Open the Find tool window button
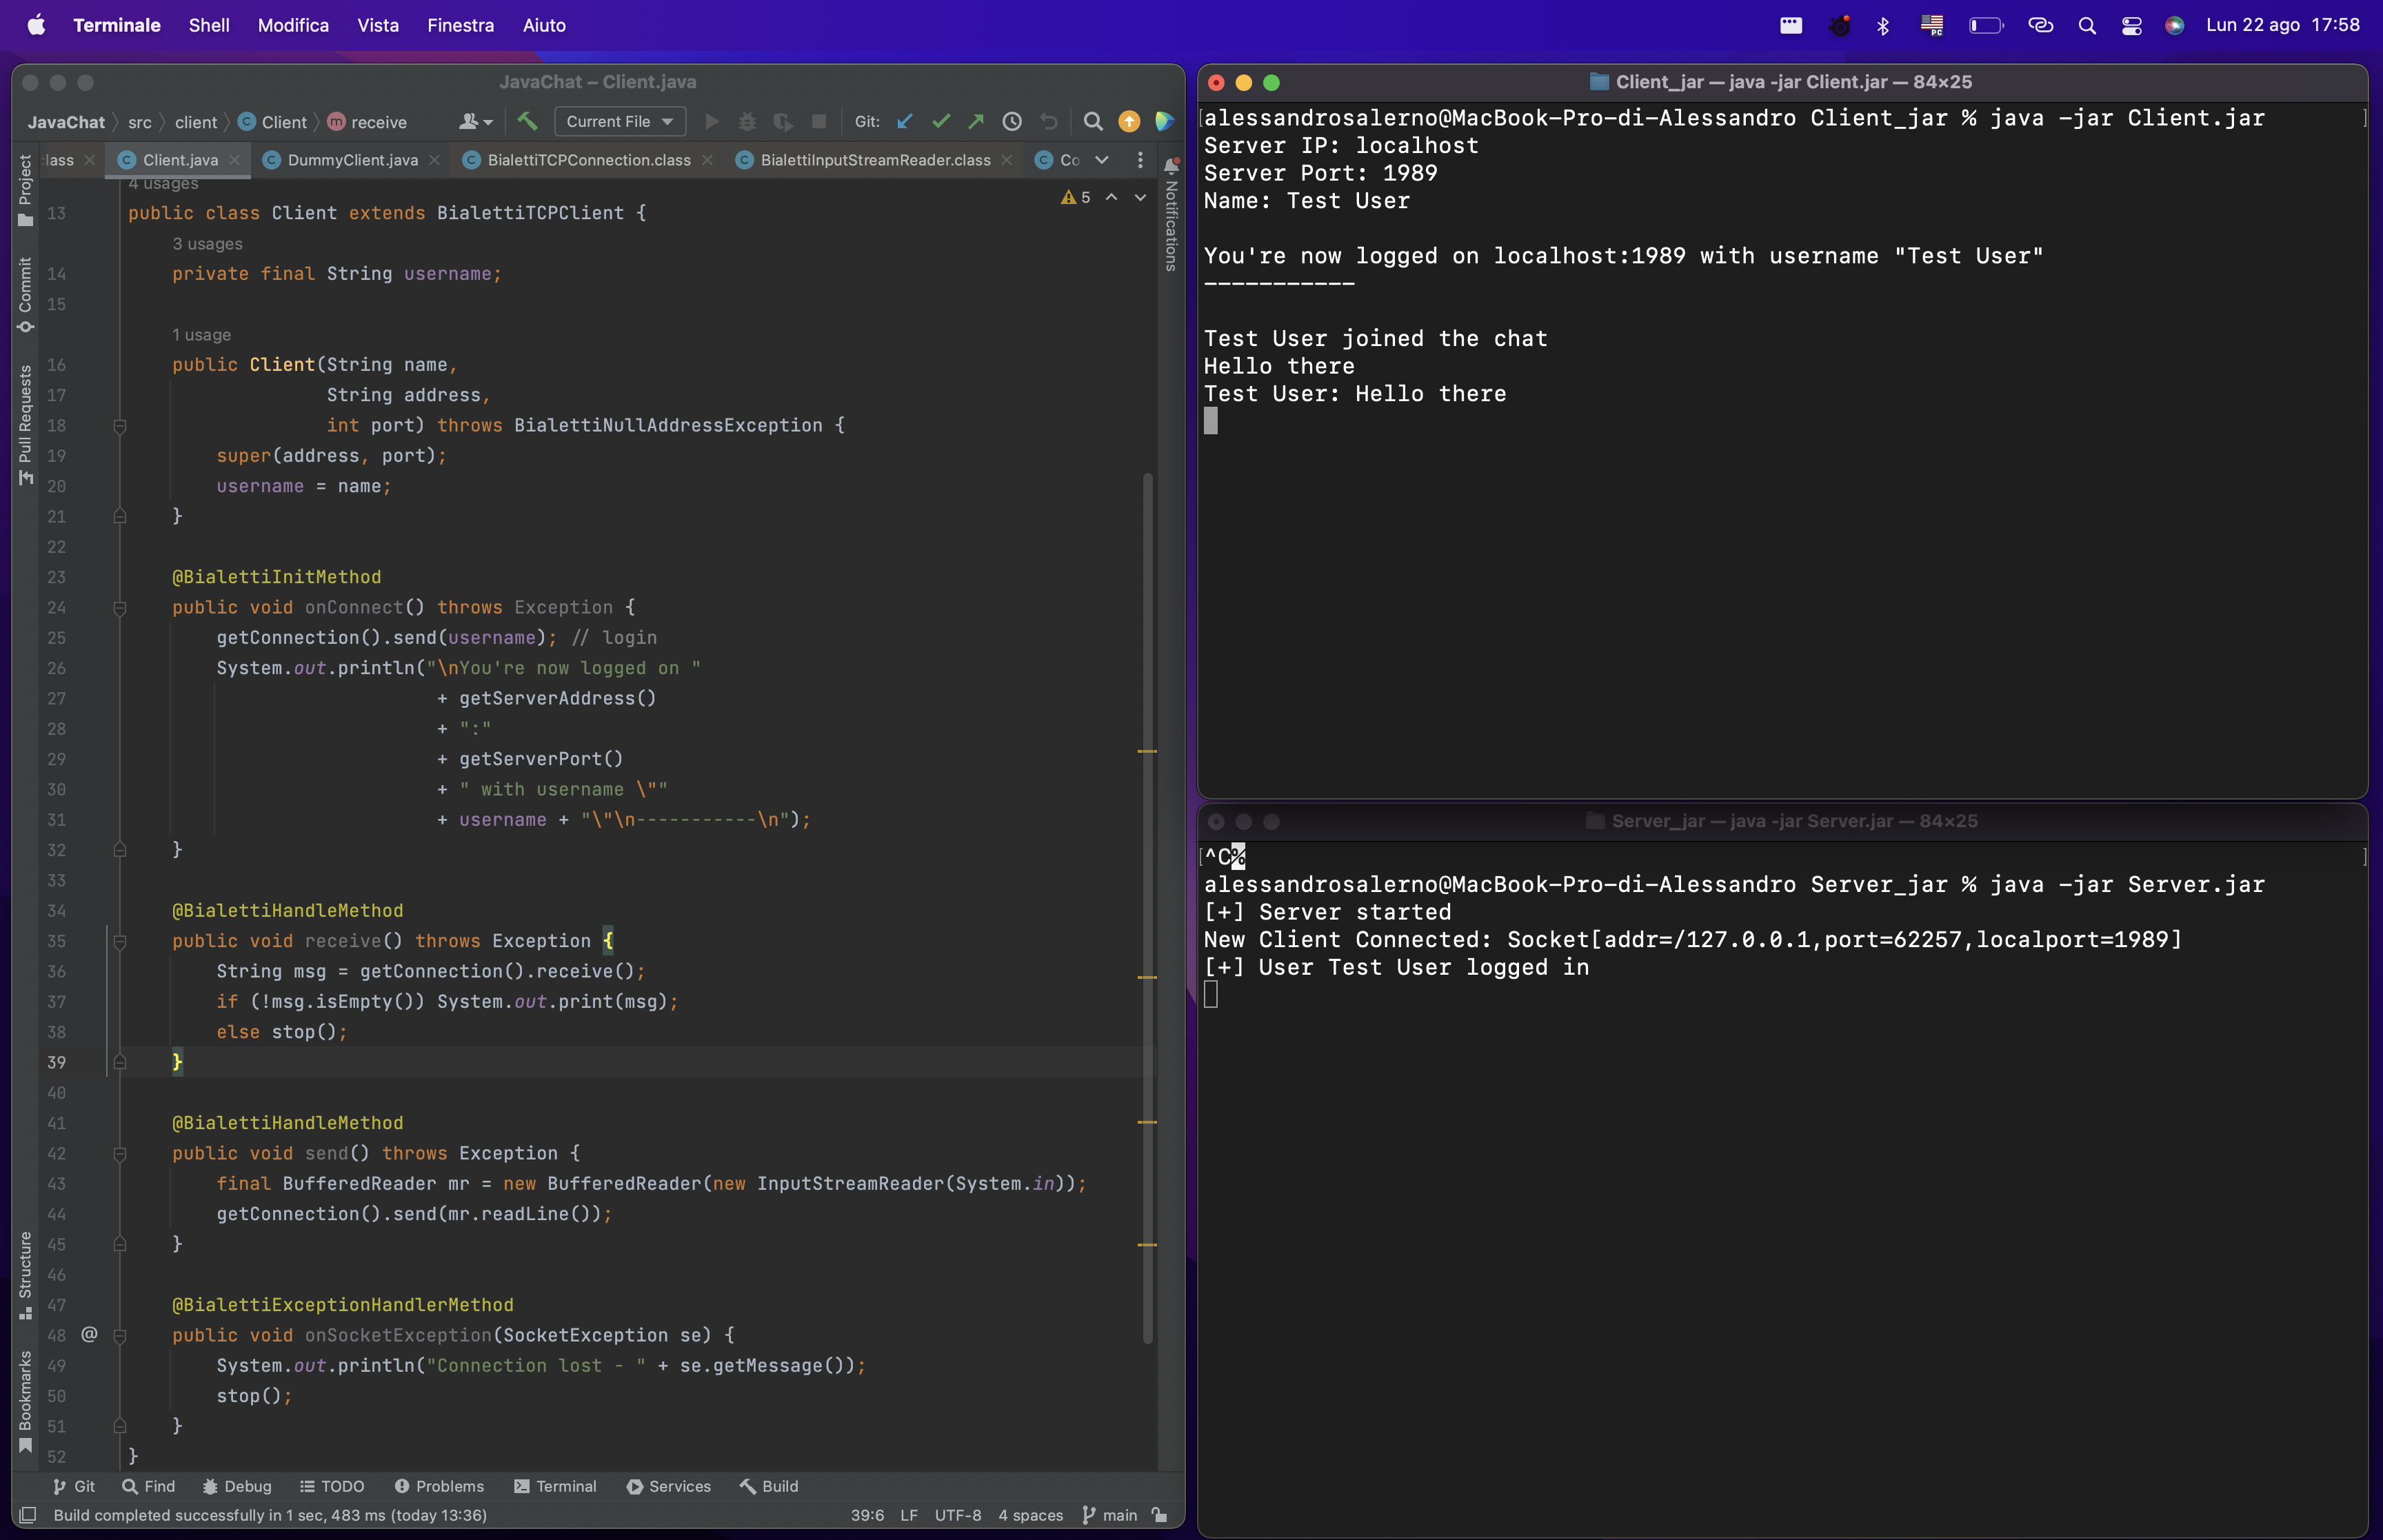Viewport: 2383px width, 1540px height. [x=148, y=1486]
